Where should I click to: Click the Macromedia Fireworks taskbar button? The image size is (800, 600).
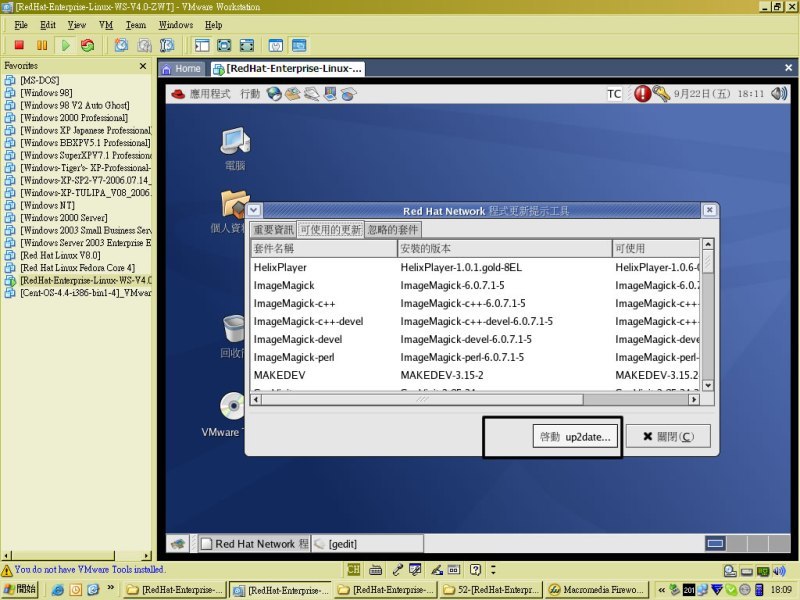597,590
